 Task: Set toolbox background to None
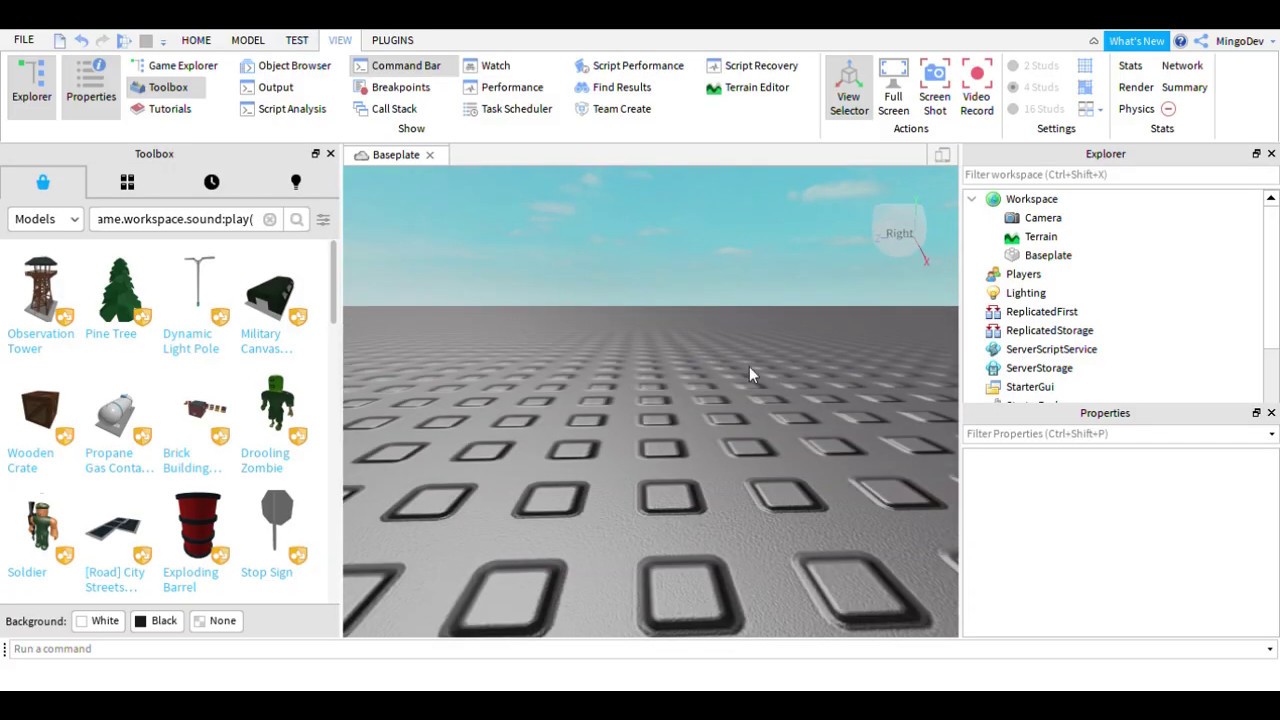(215, 621)
